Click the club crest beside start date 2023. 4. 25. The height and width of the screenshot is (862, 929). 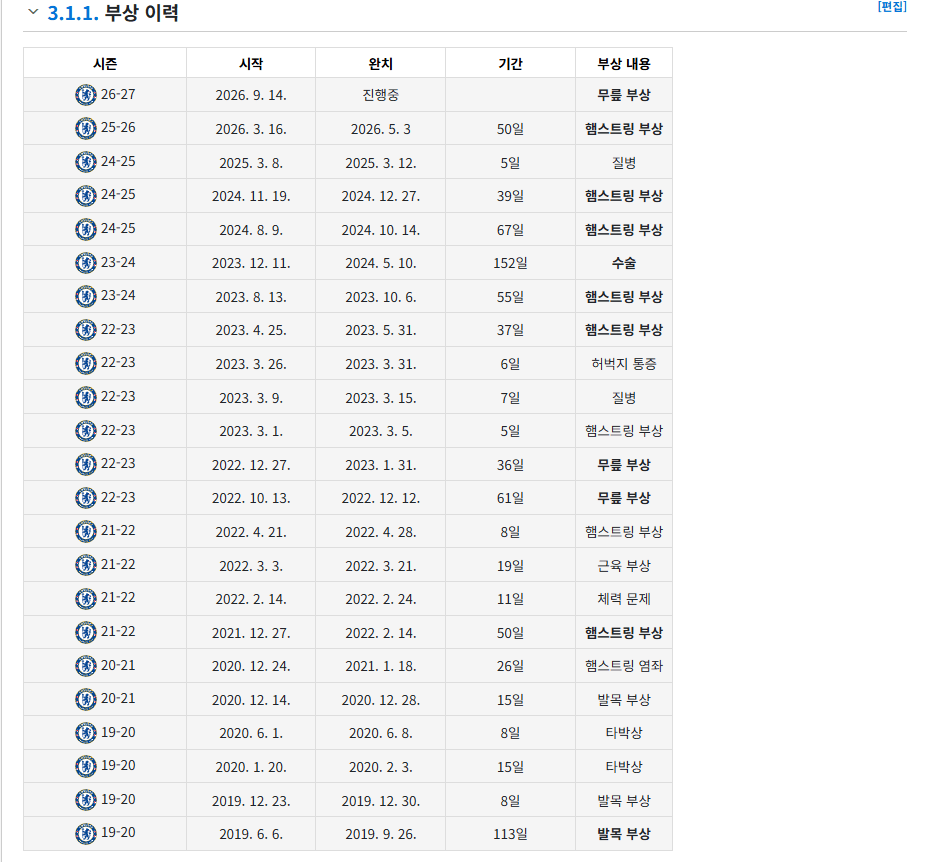click(86, 330)
